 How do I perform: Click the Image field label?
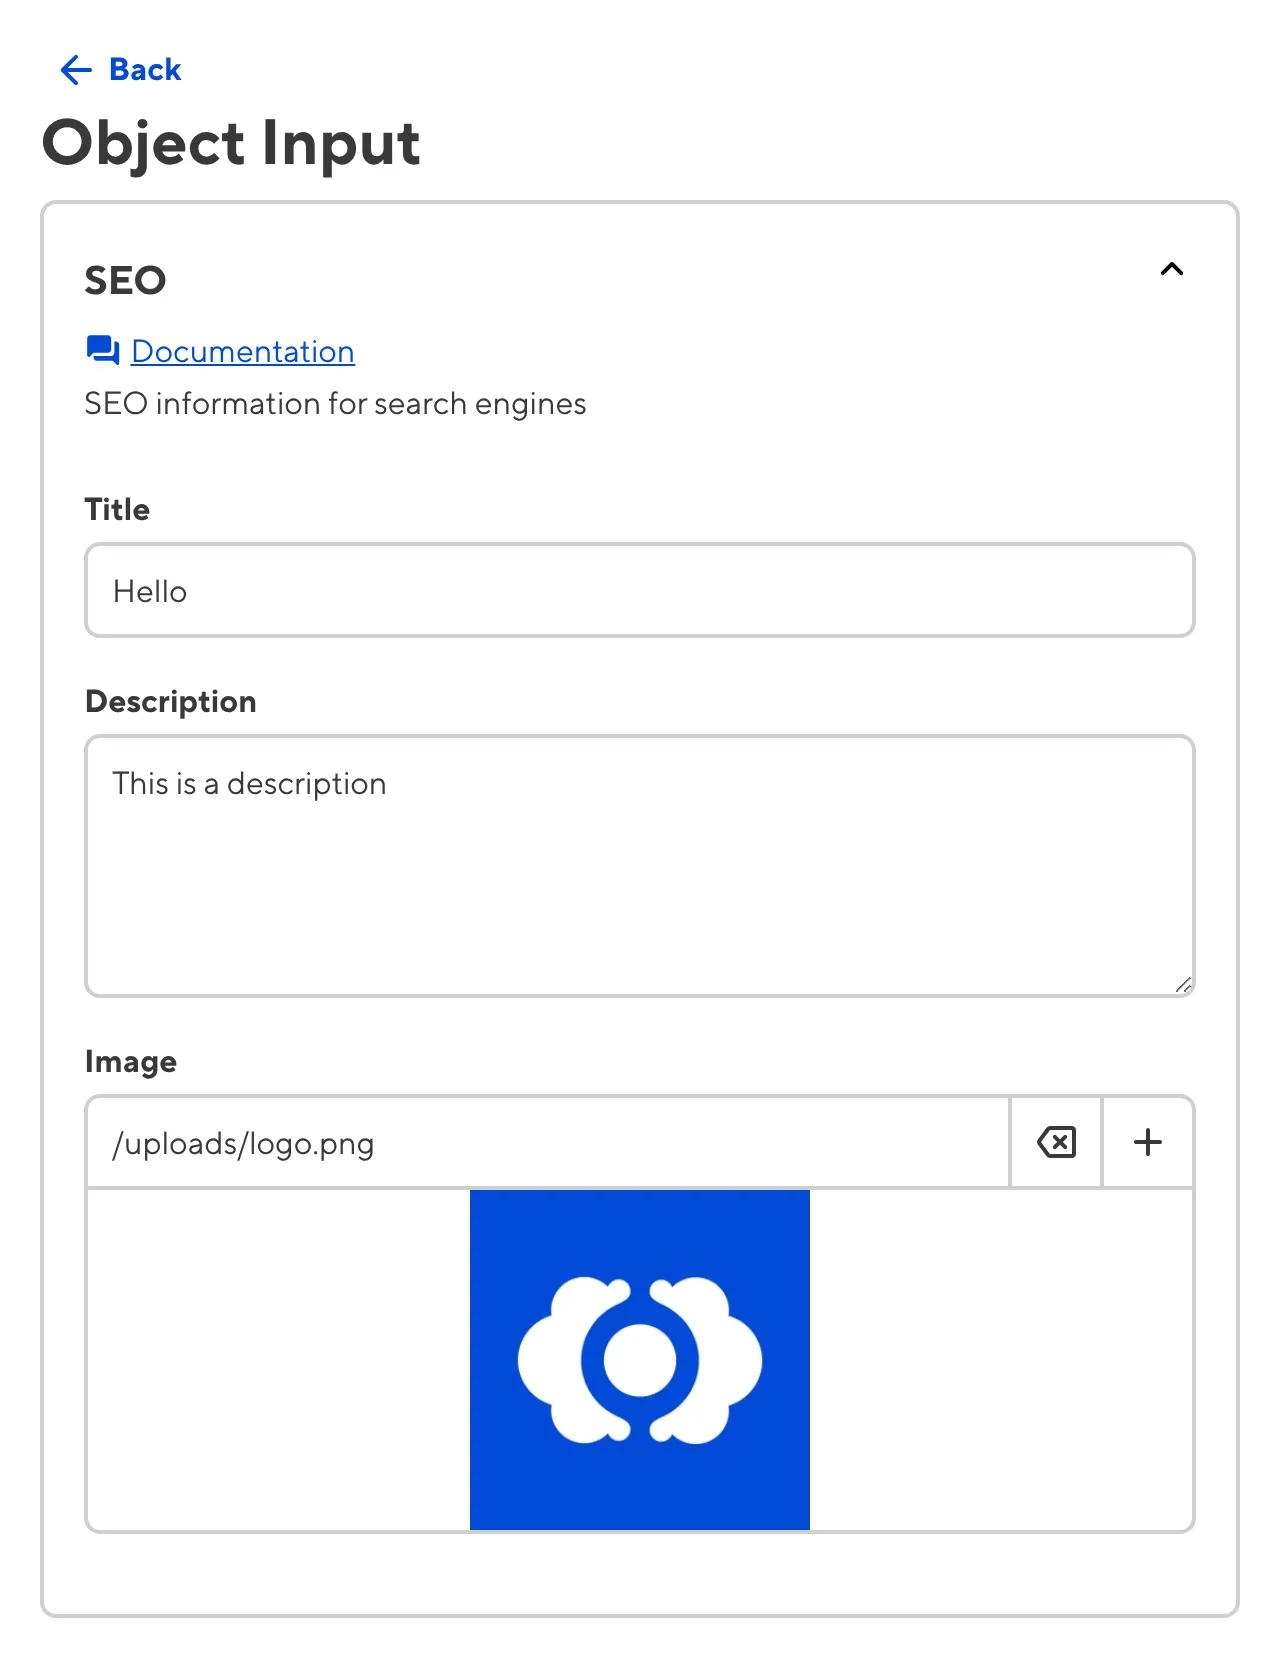(131, 1061)
